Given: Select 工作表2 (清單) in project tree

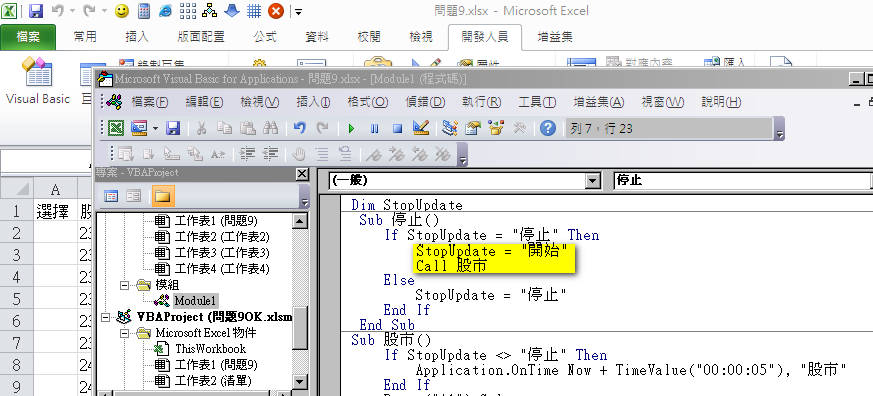Looking at the screenshot, I should (213, 382).
